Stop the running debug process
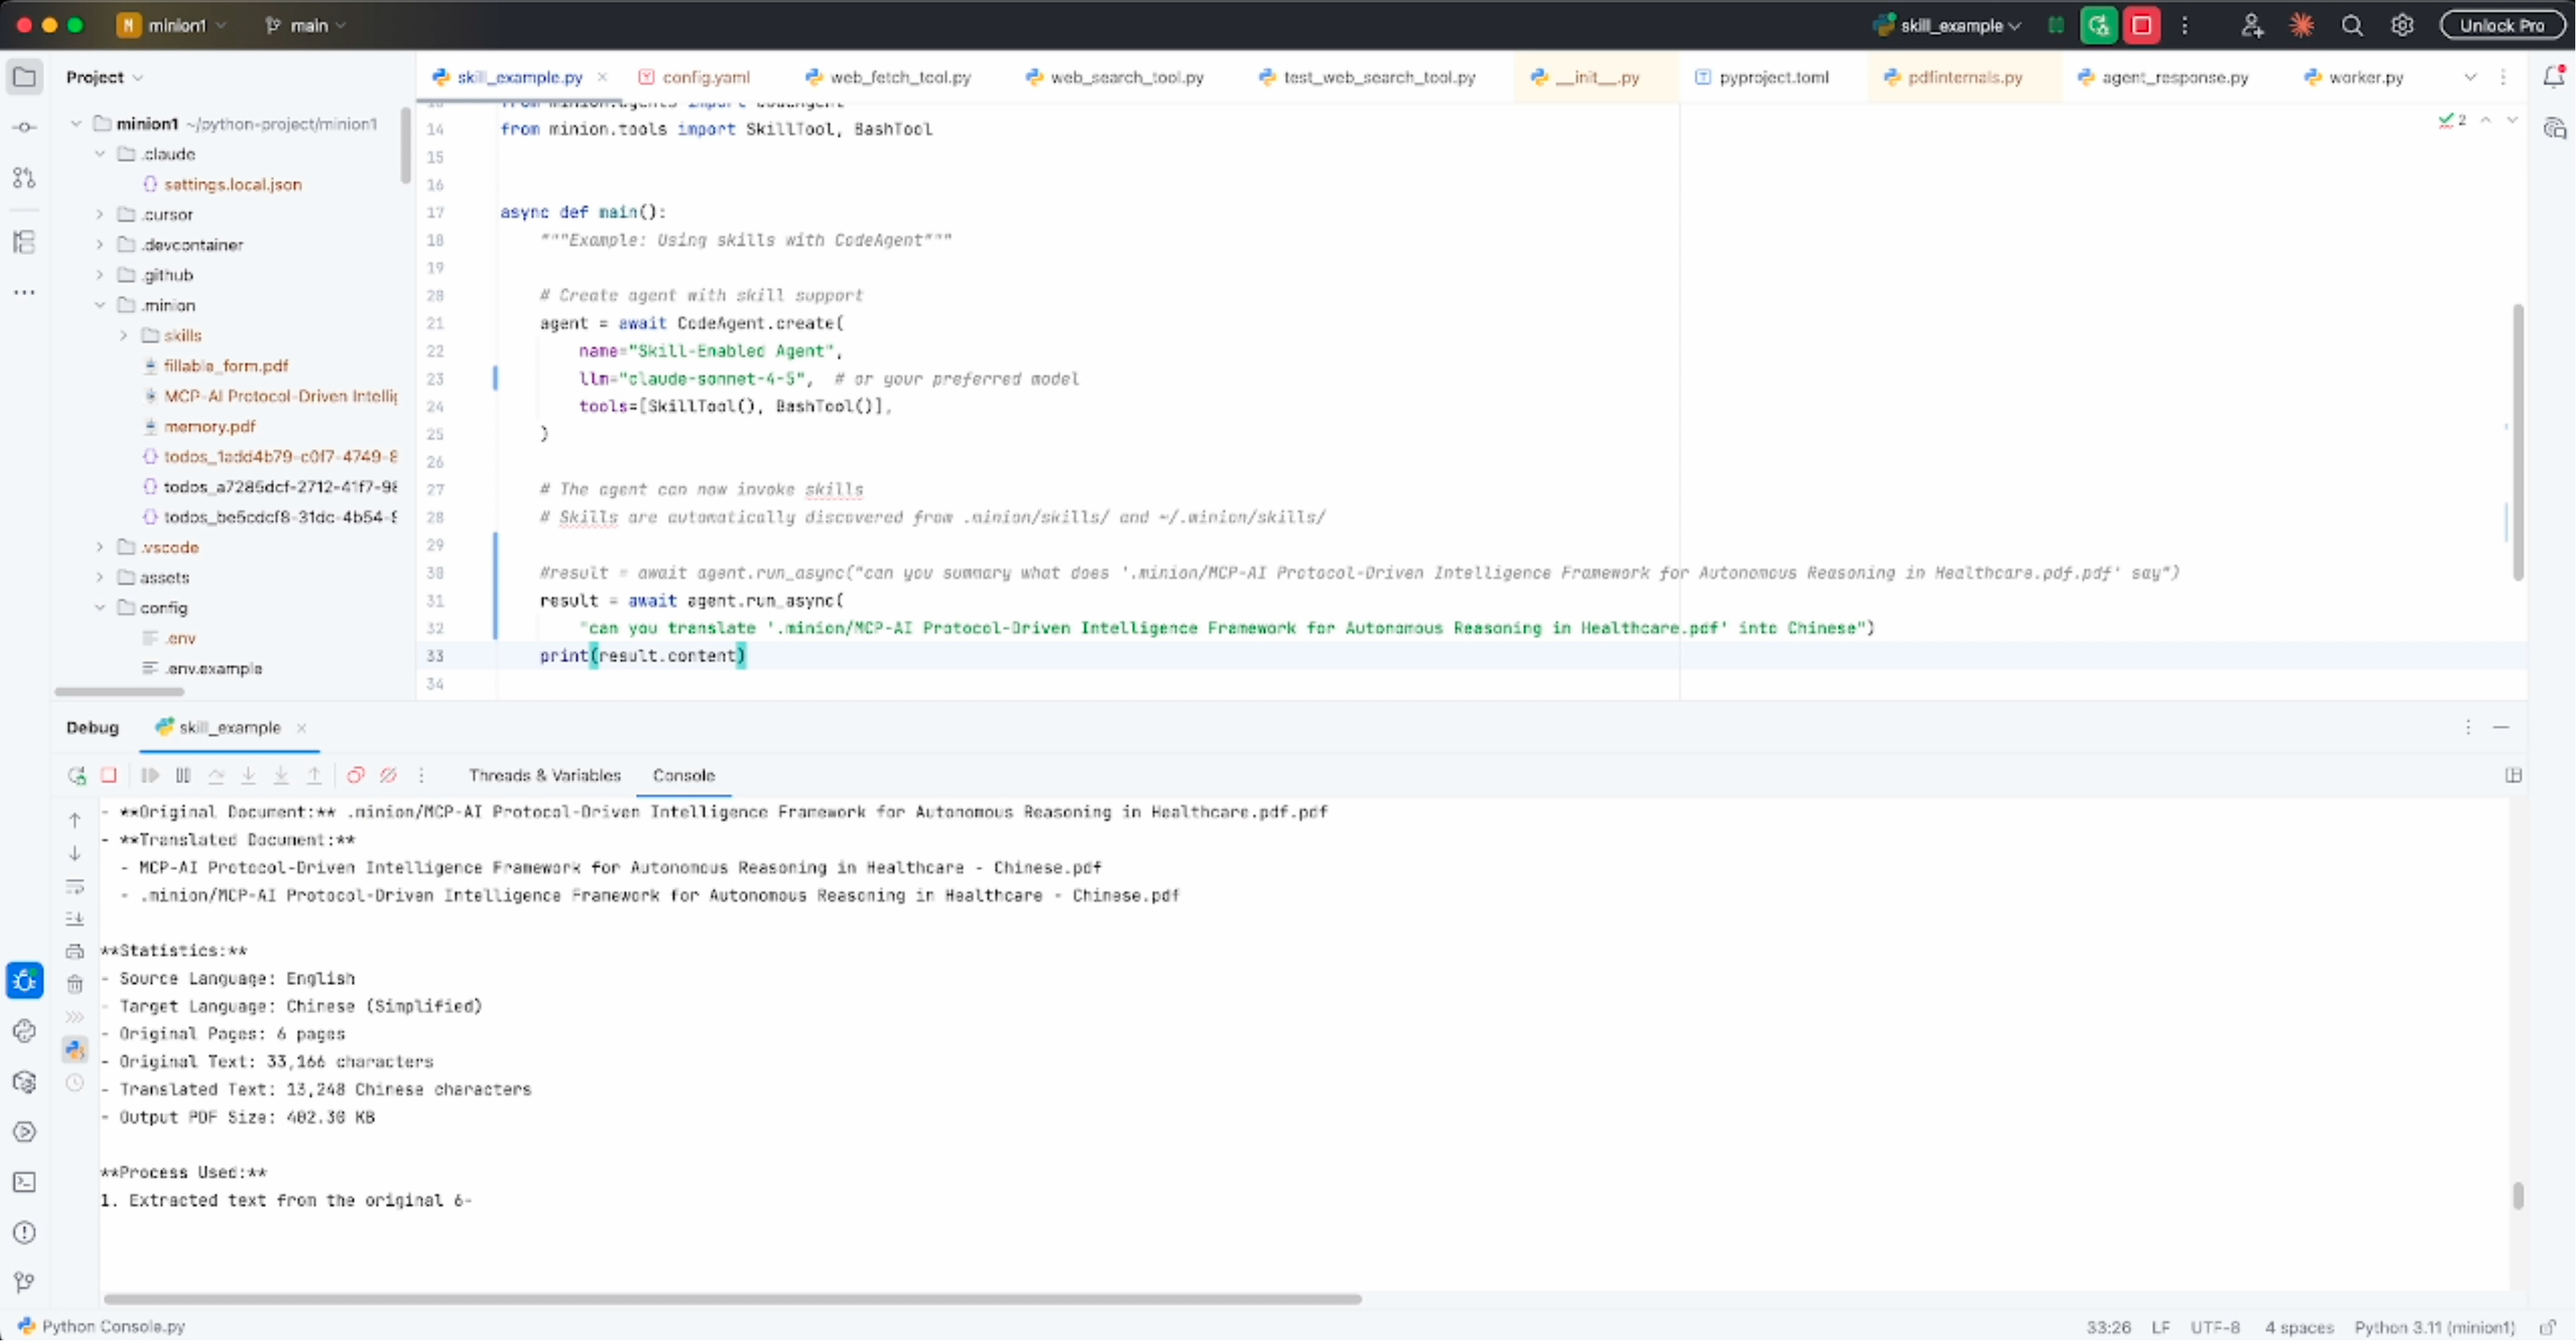 tap(109, 775)
